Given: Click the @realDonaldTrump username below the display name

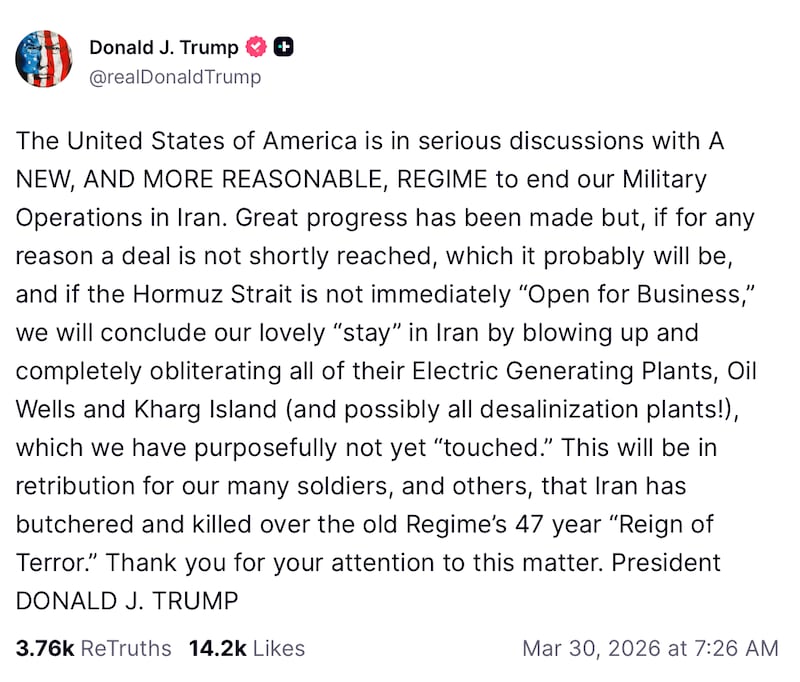Looking at the screenshot, I should coord(175,77).
